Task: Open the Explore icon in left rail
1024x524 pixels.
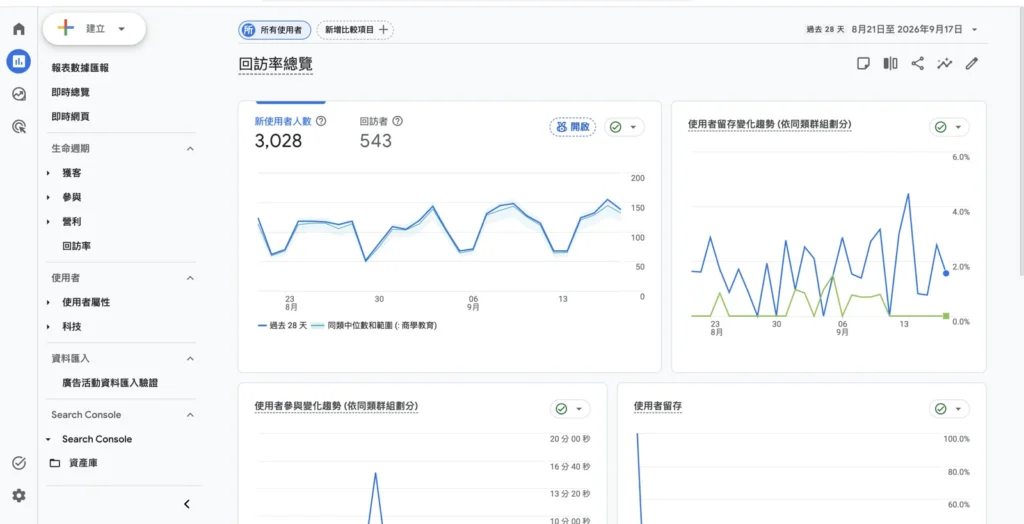Action: coord(19,94)
